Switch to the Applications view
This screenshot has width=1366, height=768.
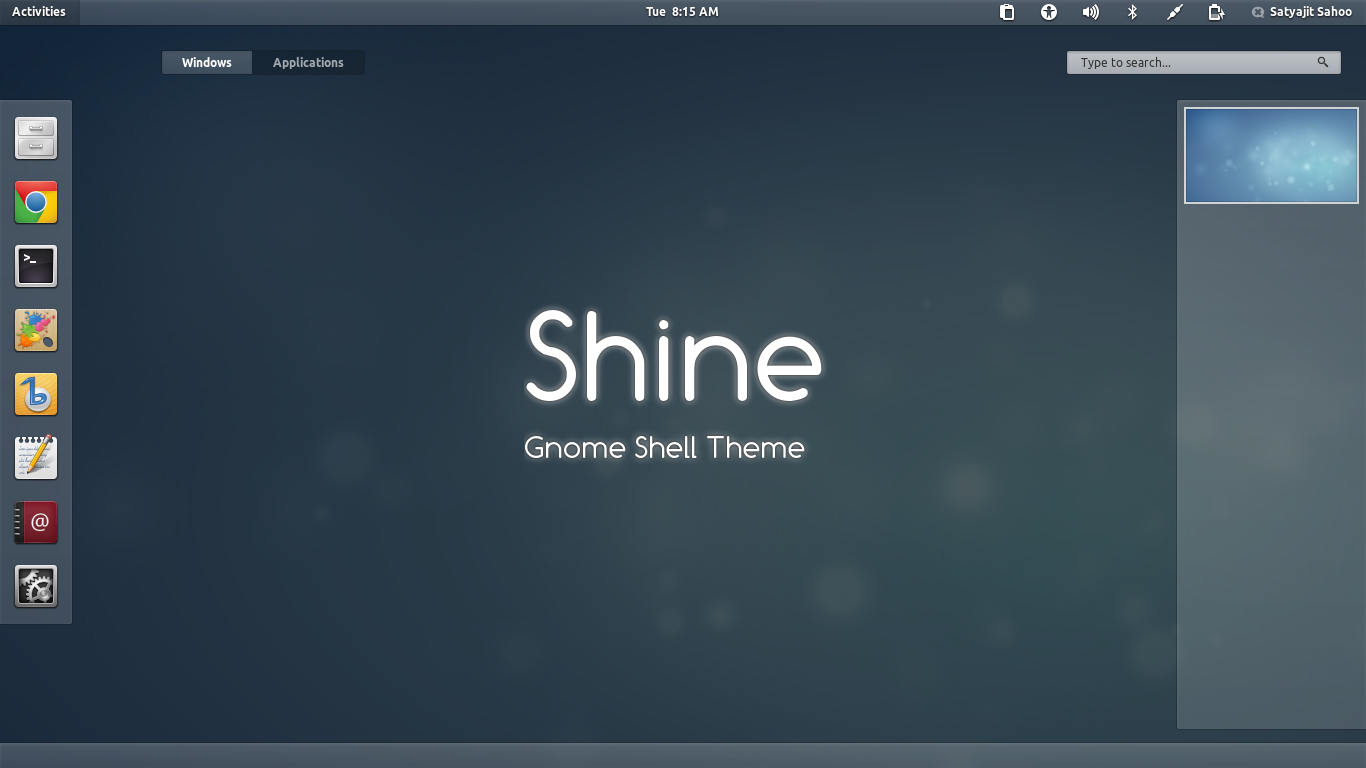coord(308,62)
